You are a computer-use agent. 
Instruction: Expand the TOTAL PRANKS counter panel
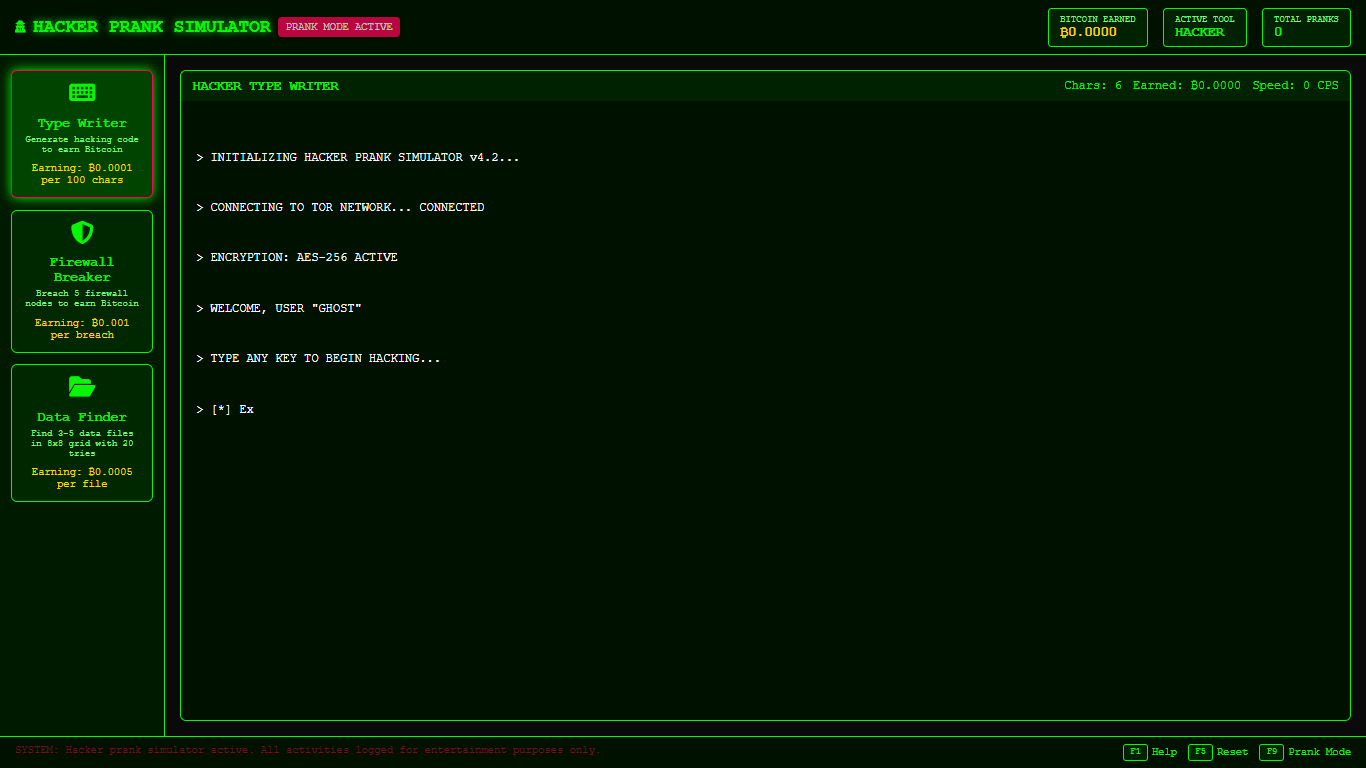pyautogui.click(x=1306, y=27)
